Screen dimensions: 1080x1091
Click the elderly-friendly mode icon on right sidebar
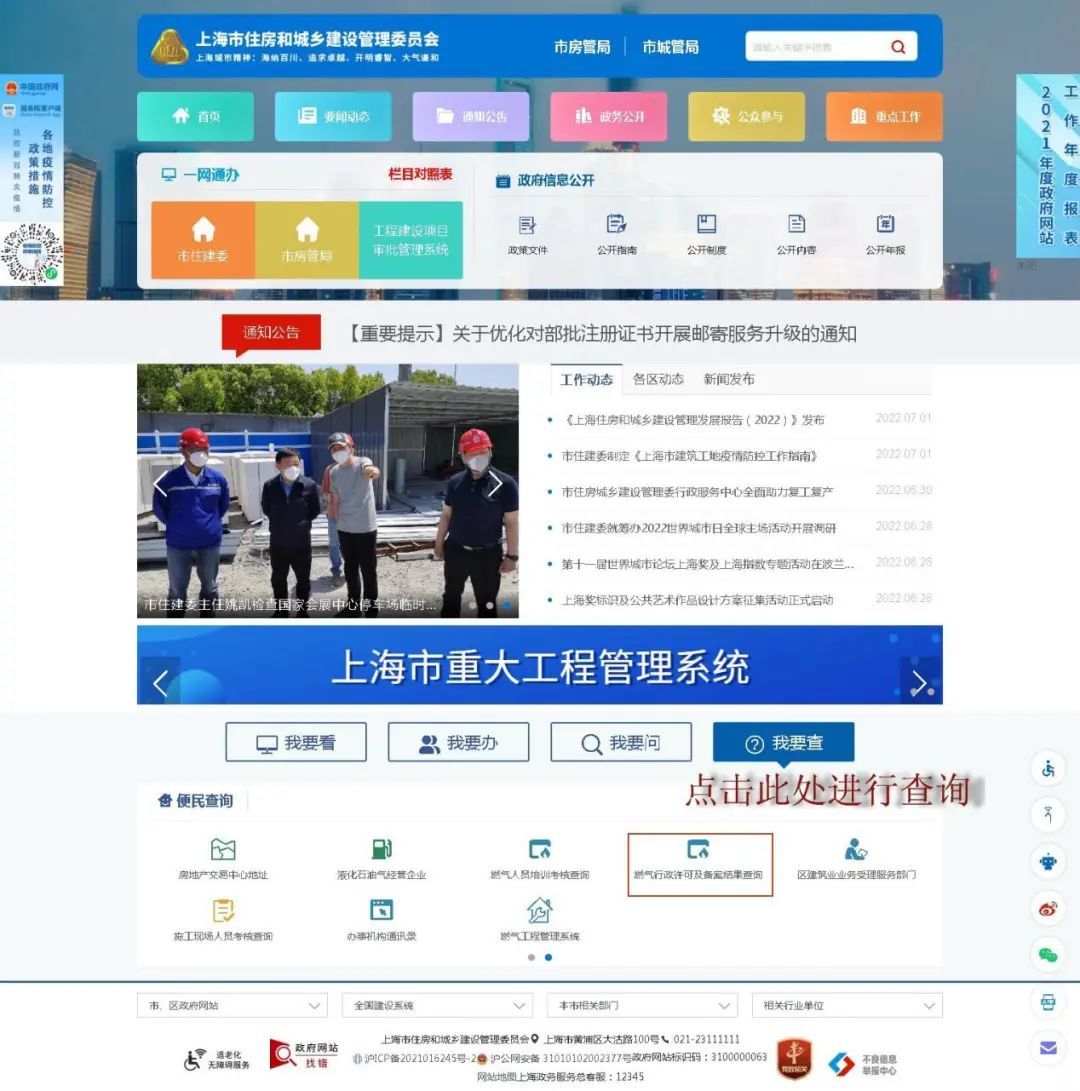pyautogui.click(x=1048, y=814)
